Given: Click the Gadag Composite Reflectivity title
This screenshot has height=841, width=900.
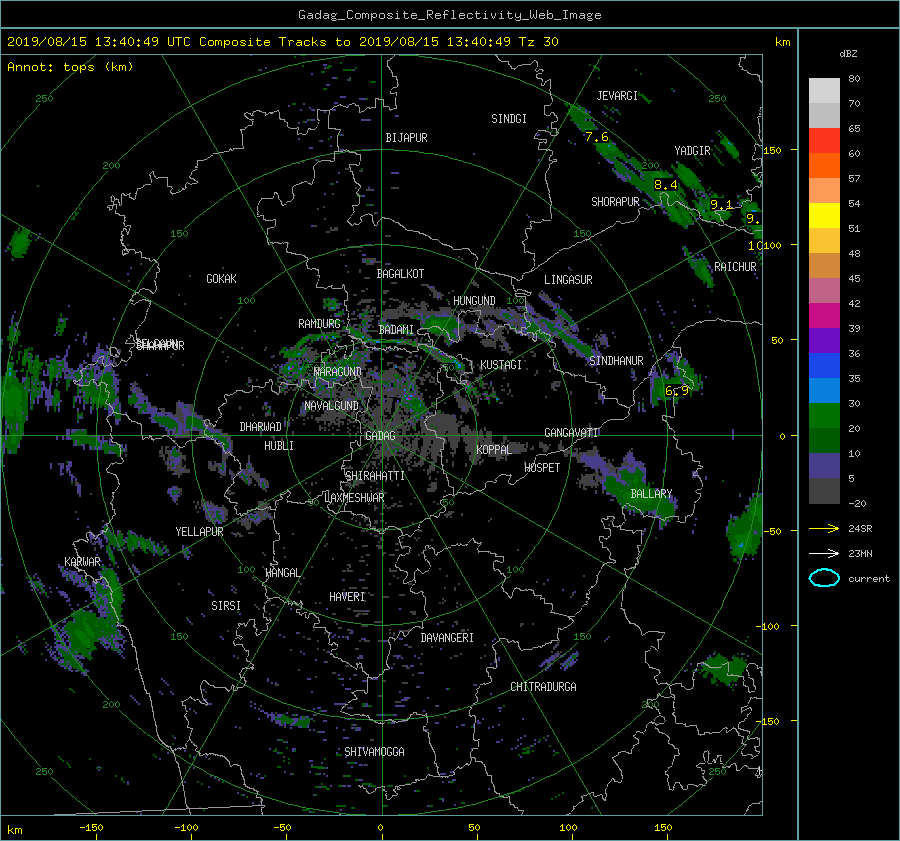Looking at the screenshot, I should 449,15.
